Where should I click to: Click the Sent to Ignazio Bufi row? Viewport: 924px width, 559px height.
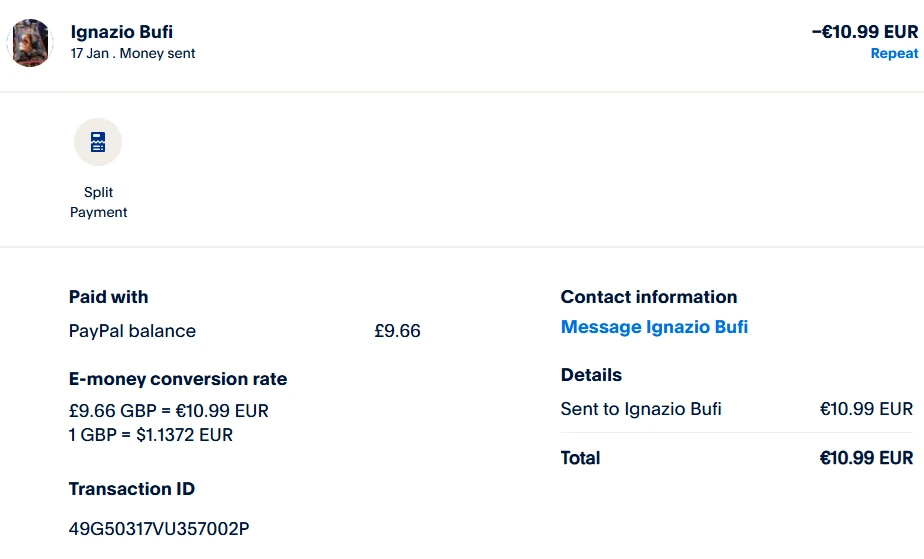click(x=641, y=409)
